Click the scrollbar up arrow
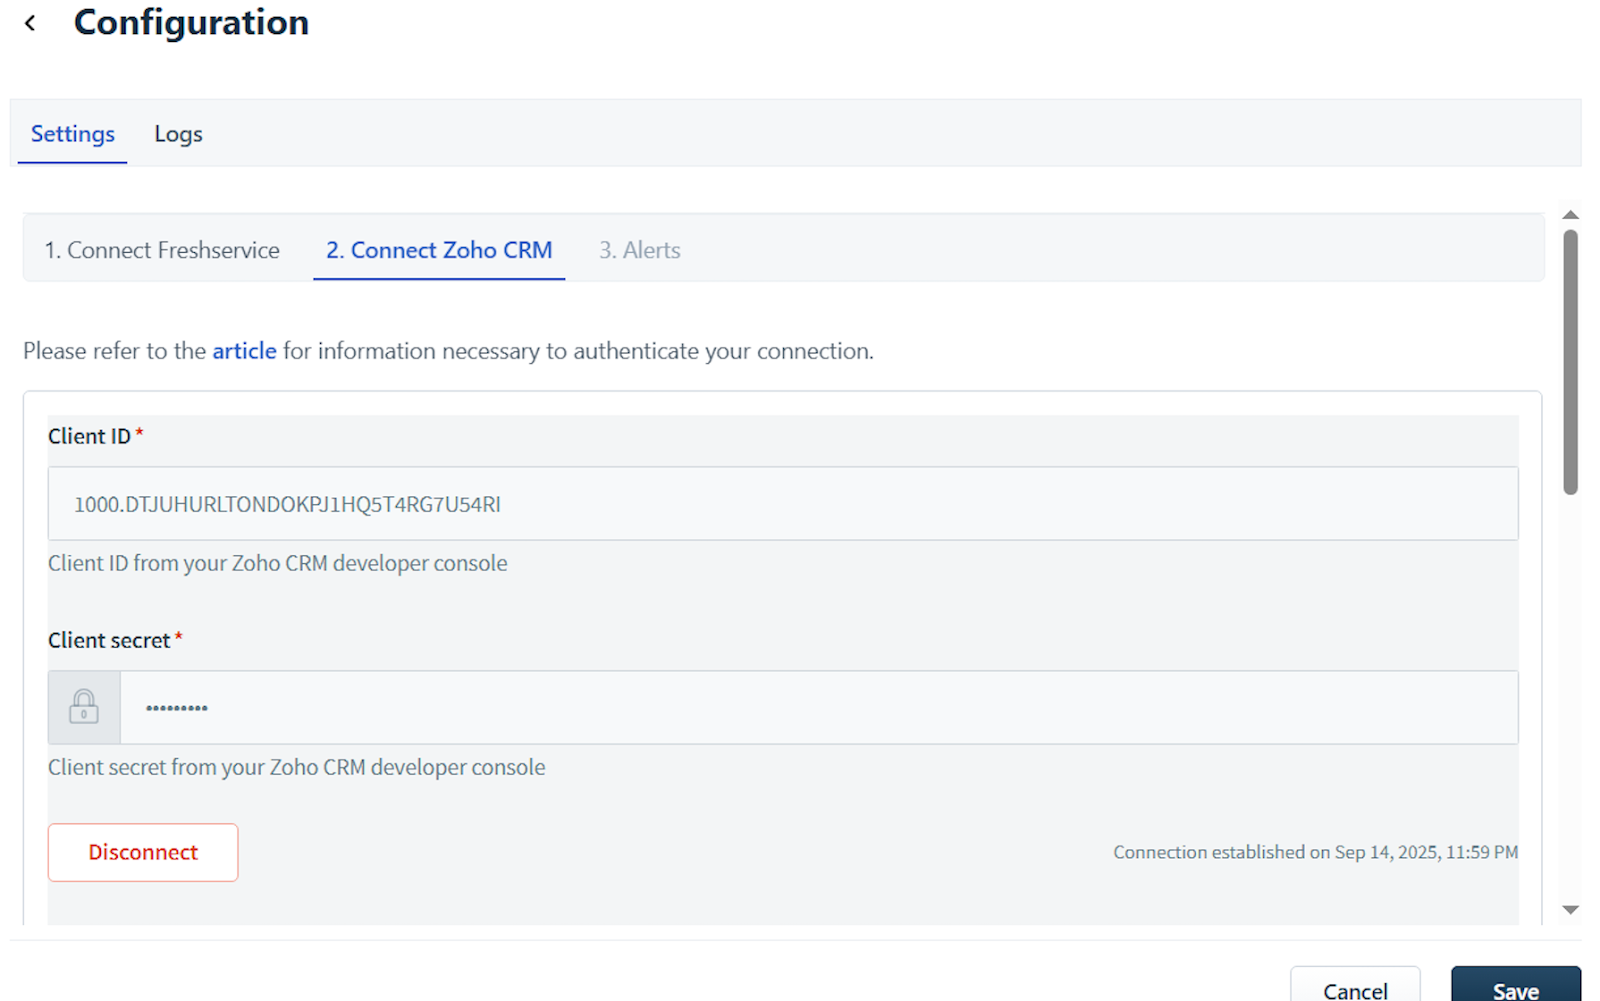 pyautogui.click(x=1571, y=215)
